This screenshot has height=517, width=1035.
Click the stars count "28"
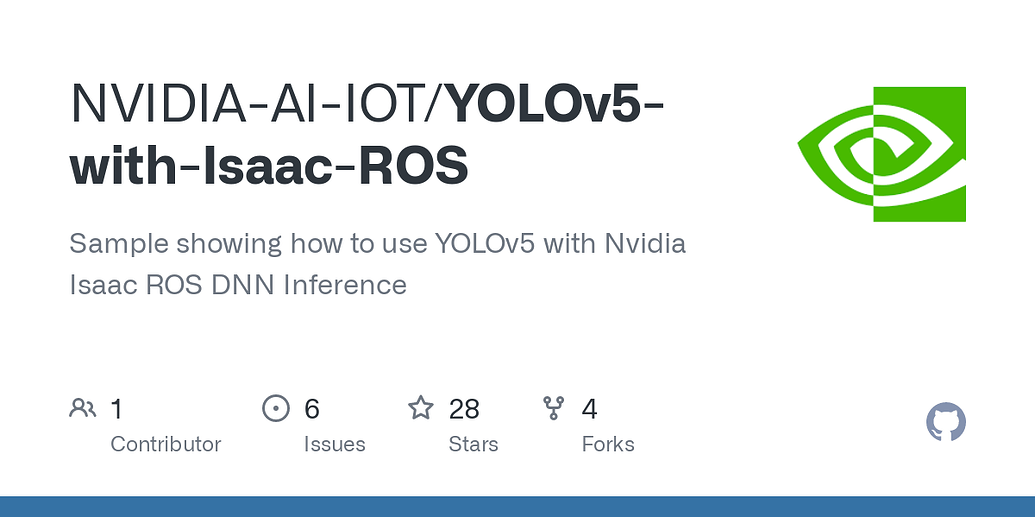coord(464,408)
